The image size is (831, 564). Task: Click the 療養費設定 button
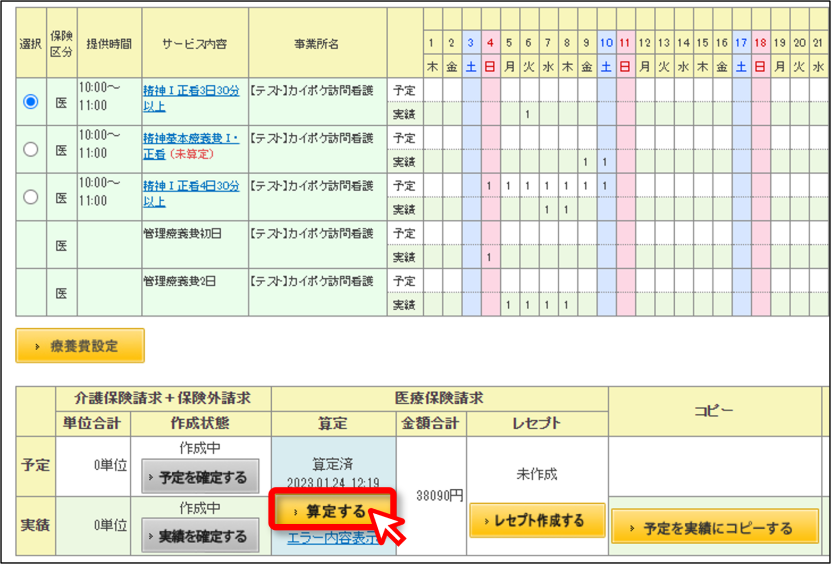coord(80,346)
